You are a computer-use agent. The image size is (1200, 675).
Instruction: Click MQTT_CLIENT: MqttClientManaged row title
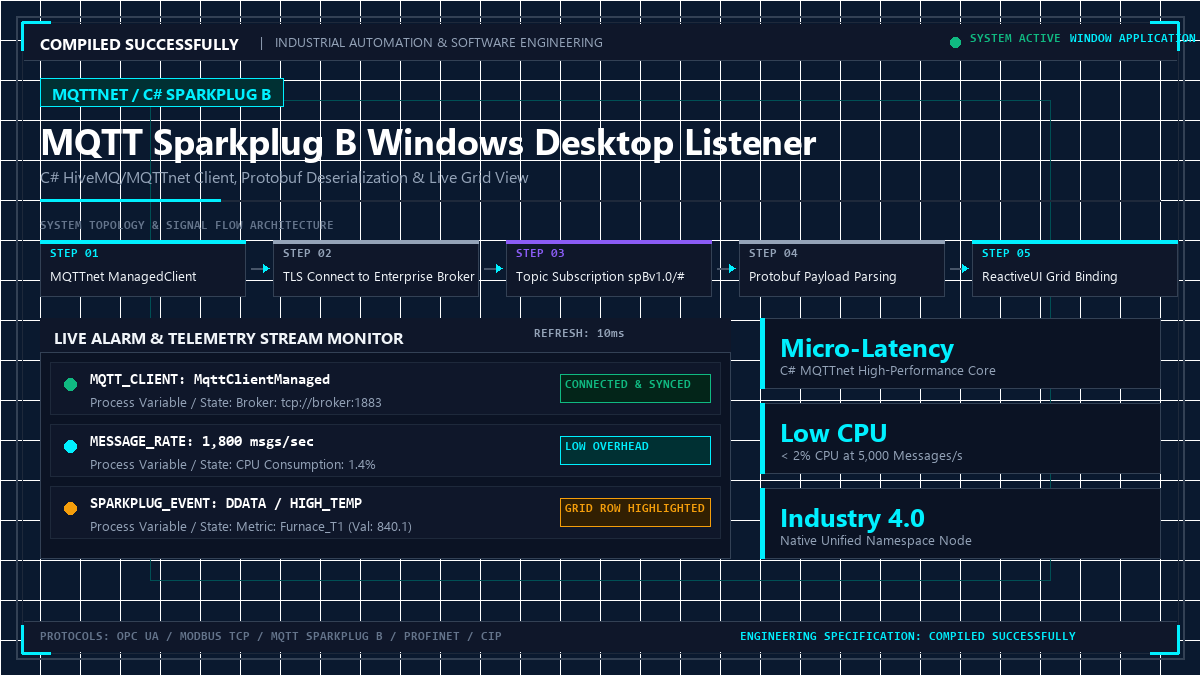[x=210, y=379]
